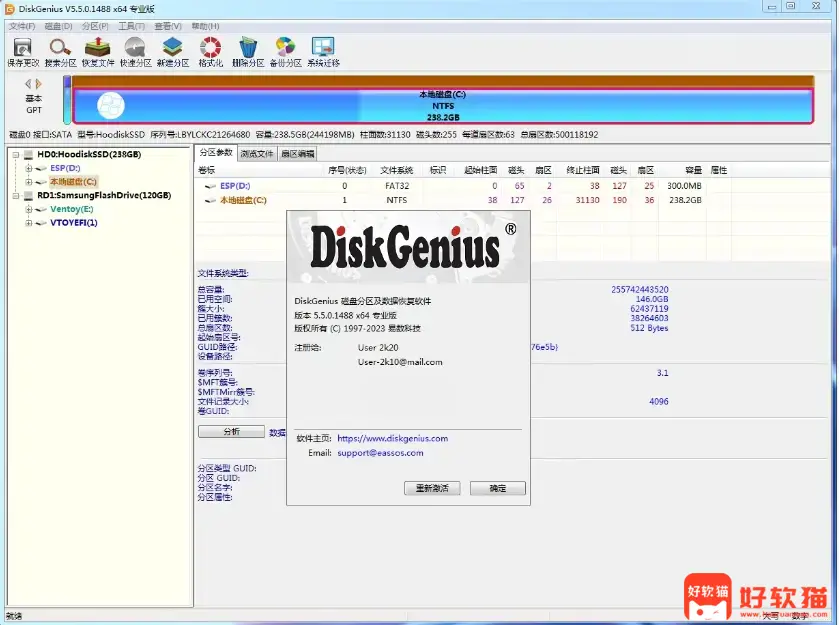Choose the New Partition (新建分区) icon
839x625 pixels.
tap(173, 52)
